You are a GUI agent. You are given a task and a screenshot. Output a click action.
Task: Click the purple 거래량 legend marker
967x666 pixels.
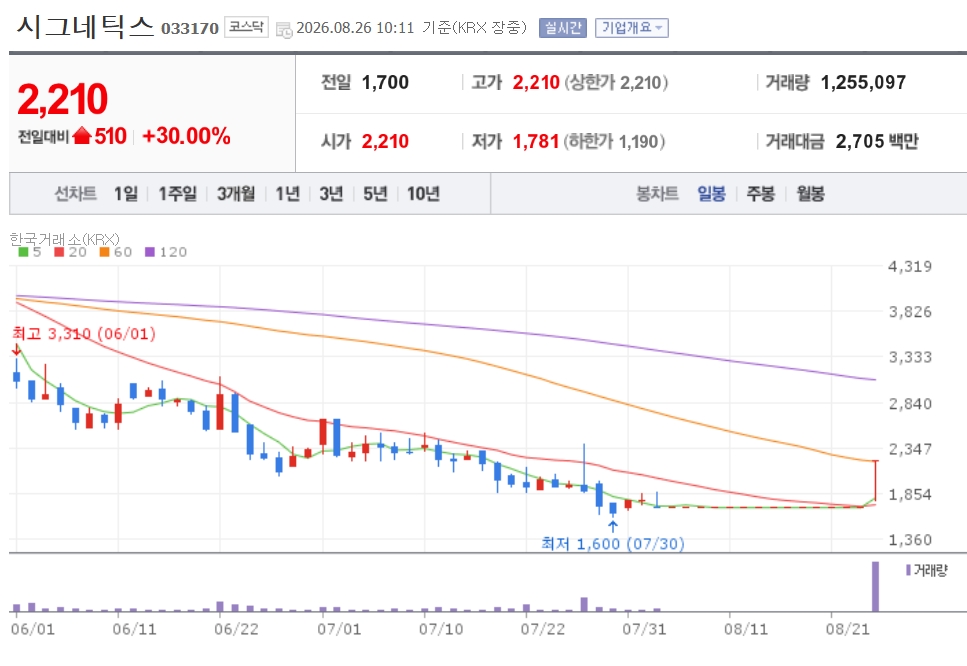click(x=908, y=570)
